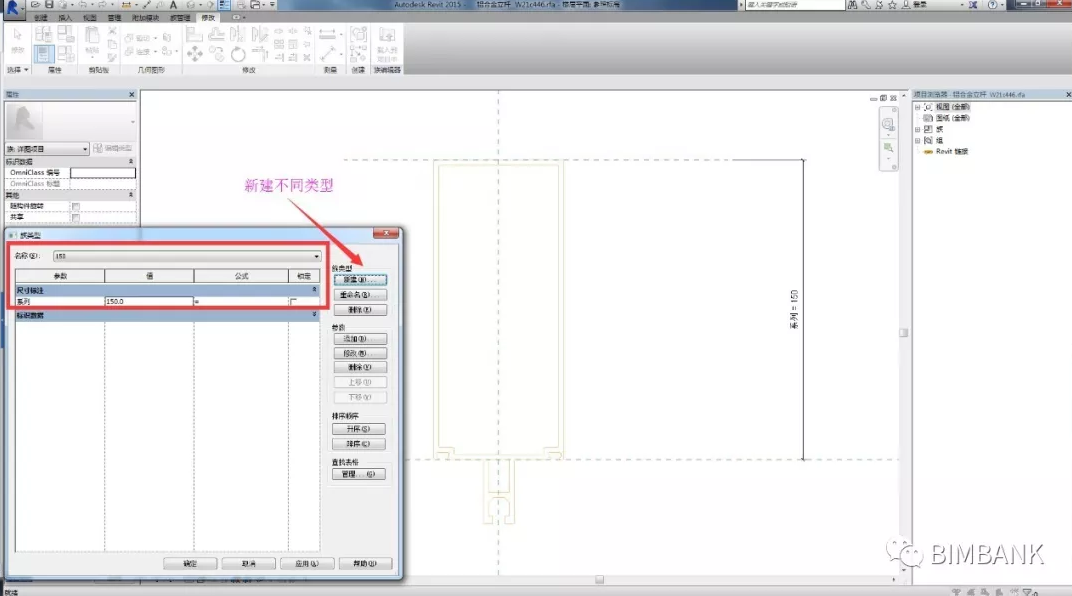Click the Measure between two references icon
Viewport: 1072px width, 596px height.
[x=327, y=33]
